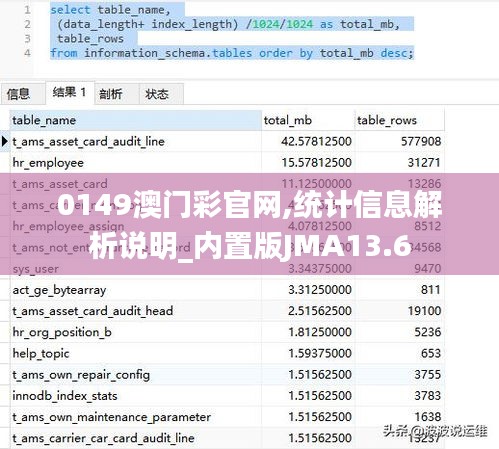Select the 3.31250000 total_mb cell
This screenshot has height=449, width=499.
tap(308, 290)
